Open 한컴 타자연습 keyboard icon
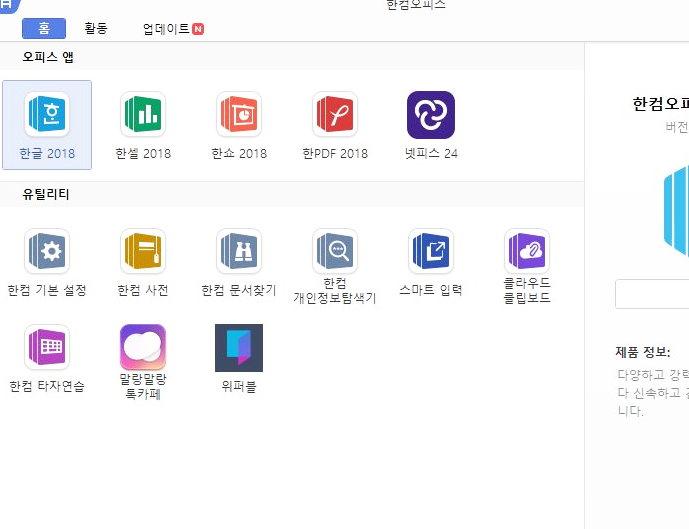The height and width of the screenshot is (529, 689). point(47,347)
